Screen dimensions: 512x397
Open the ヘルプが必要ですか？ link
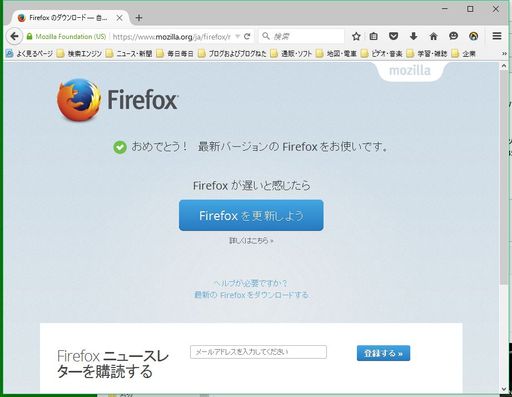[x=250, y=283]
